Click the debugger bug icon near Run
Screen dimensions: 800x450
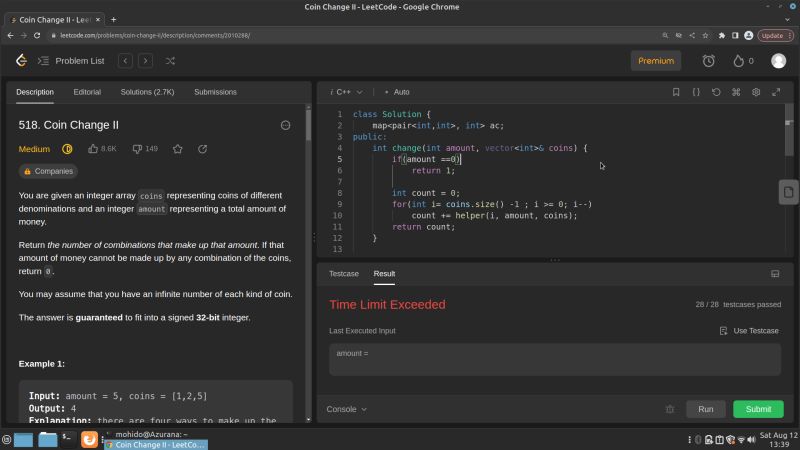tap(670, 409)
